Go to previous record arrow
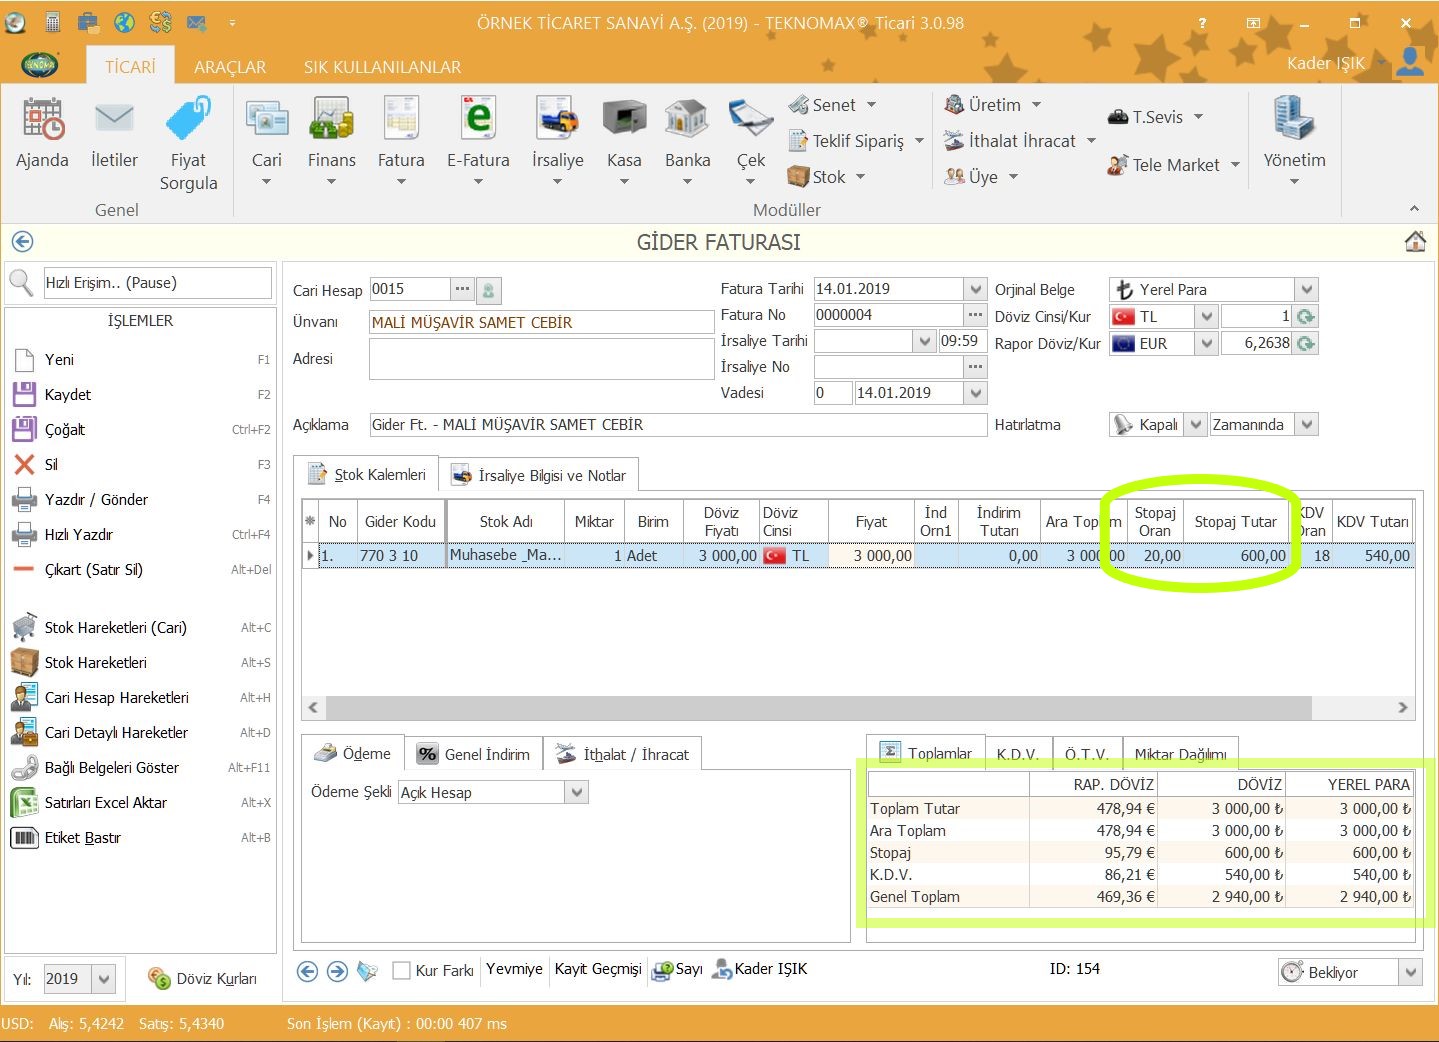Screen dimensions: 1439x1042 click(x=308, y=971)
